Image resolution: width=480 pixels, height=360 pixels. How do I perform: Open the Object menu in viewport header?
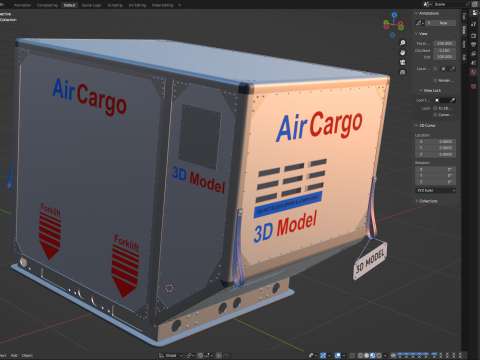pos(27,355)
